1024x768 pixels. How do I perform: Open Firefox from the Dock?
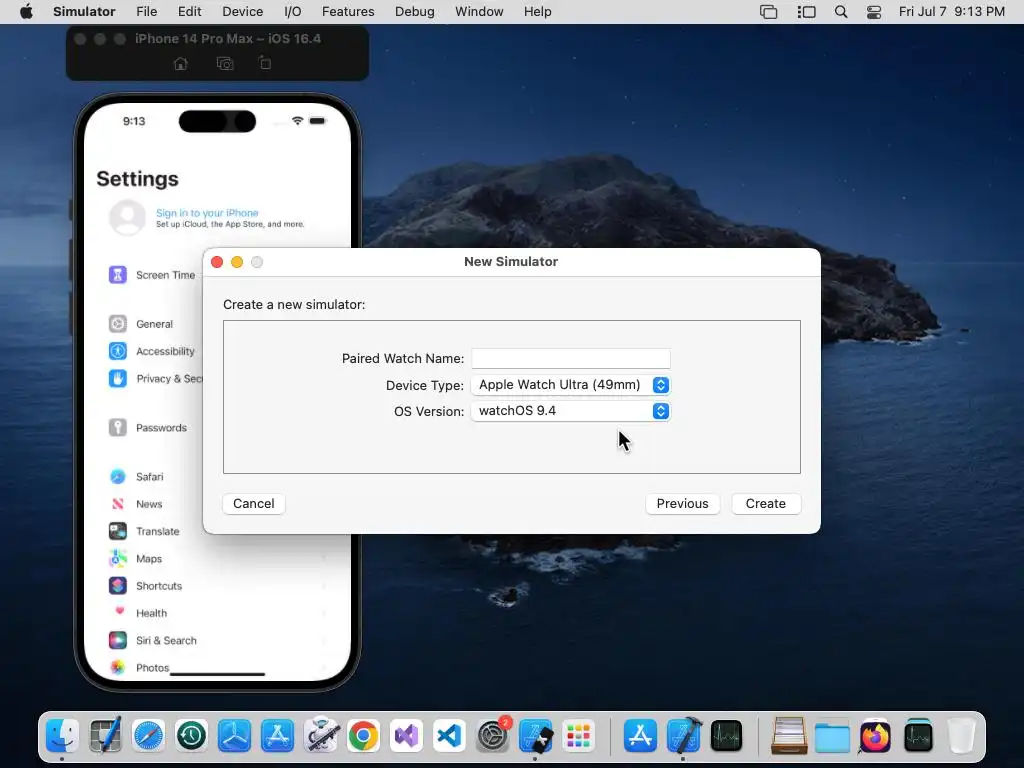pyautogui.click(x=875, y=736)
